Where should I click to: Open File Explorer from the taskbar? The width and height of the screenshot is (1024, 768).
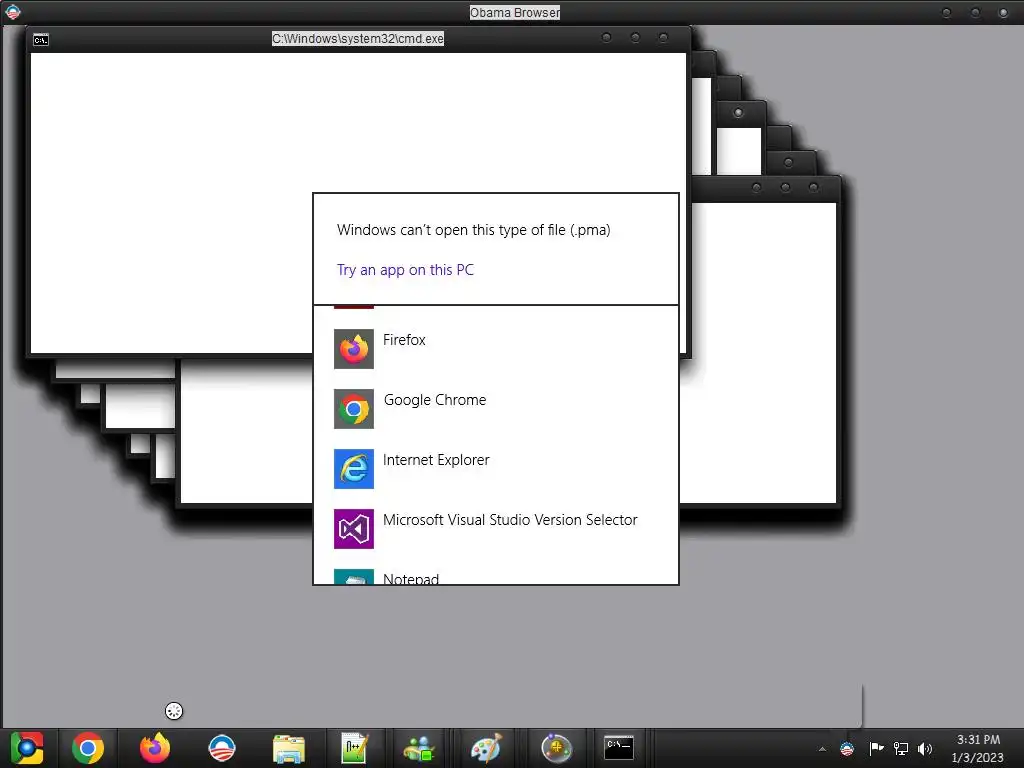(x=289, y=748)
